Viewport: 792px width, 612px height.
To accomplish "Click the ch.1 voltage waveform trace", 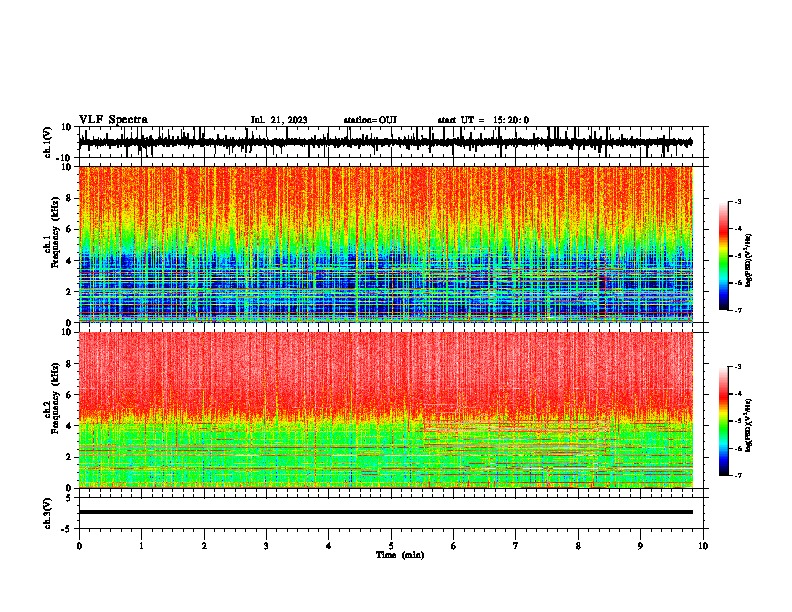I will pos(385,142).
